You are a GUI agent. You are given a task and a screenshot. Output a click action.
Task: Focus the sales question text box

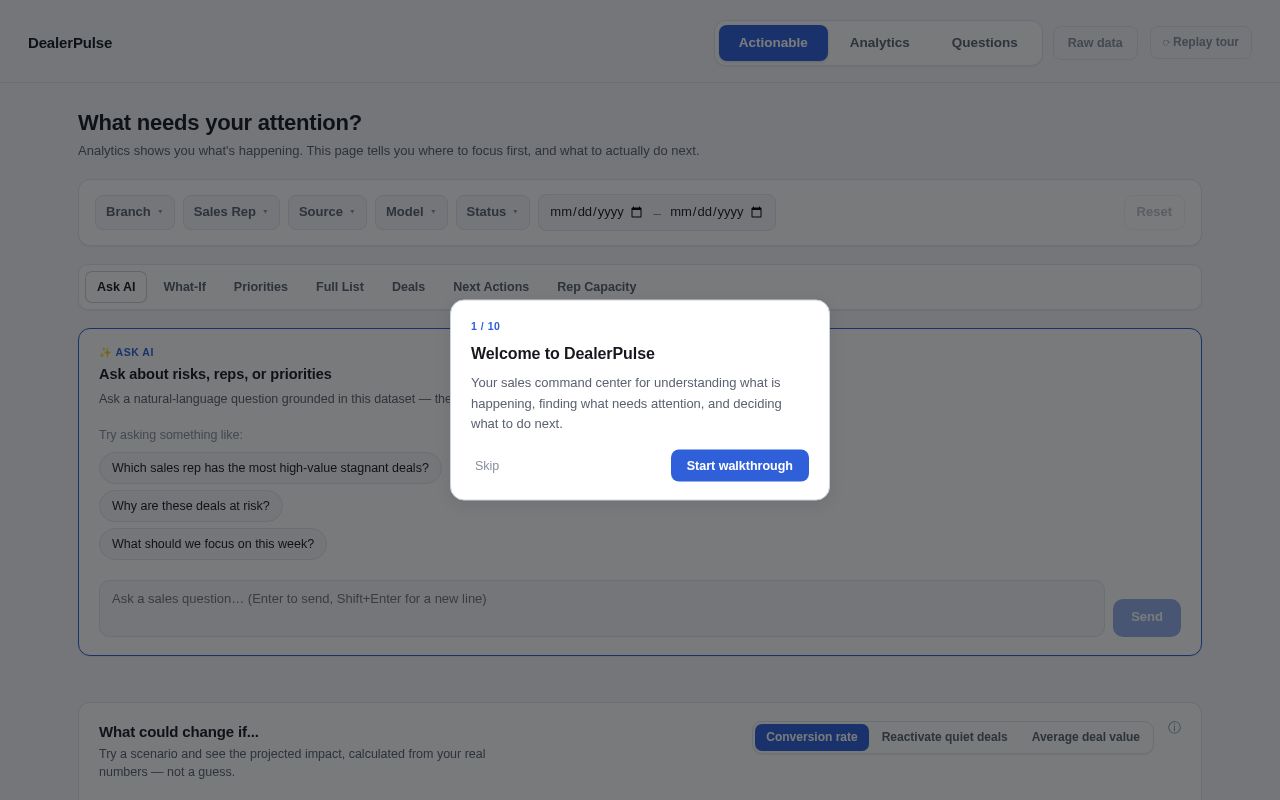(x=602, y=608)
